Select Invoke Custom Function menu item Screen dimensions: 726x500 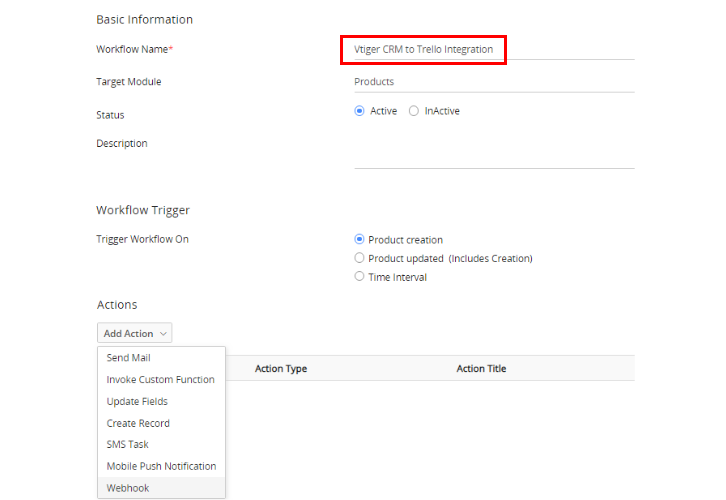(x=161, y=380)
